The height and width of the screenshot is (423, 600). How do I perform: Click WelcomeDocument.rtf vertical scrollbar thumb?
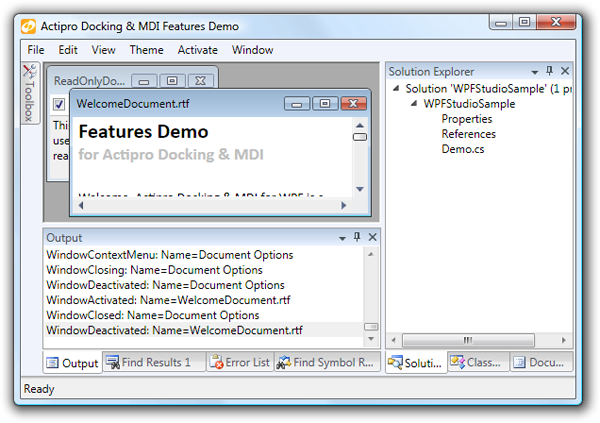pos(360,137)
